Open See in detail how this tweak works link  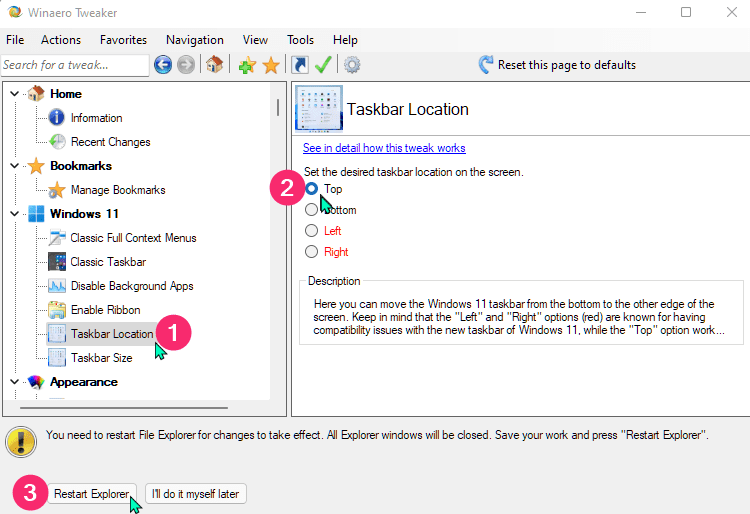384,148
